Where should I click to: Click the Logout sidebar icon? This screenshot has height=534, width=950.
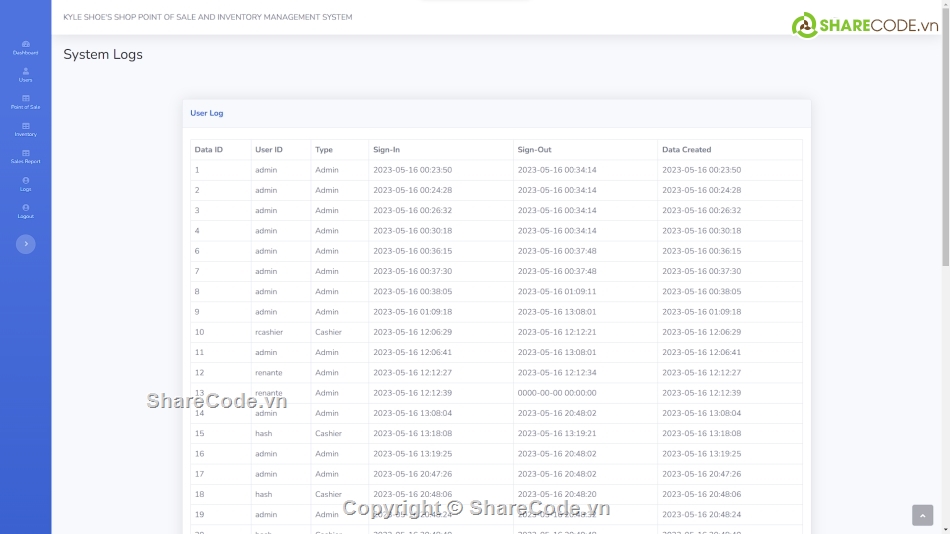pyautogui.click(x=25, y=210)
